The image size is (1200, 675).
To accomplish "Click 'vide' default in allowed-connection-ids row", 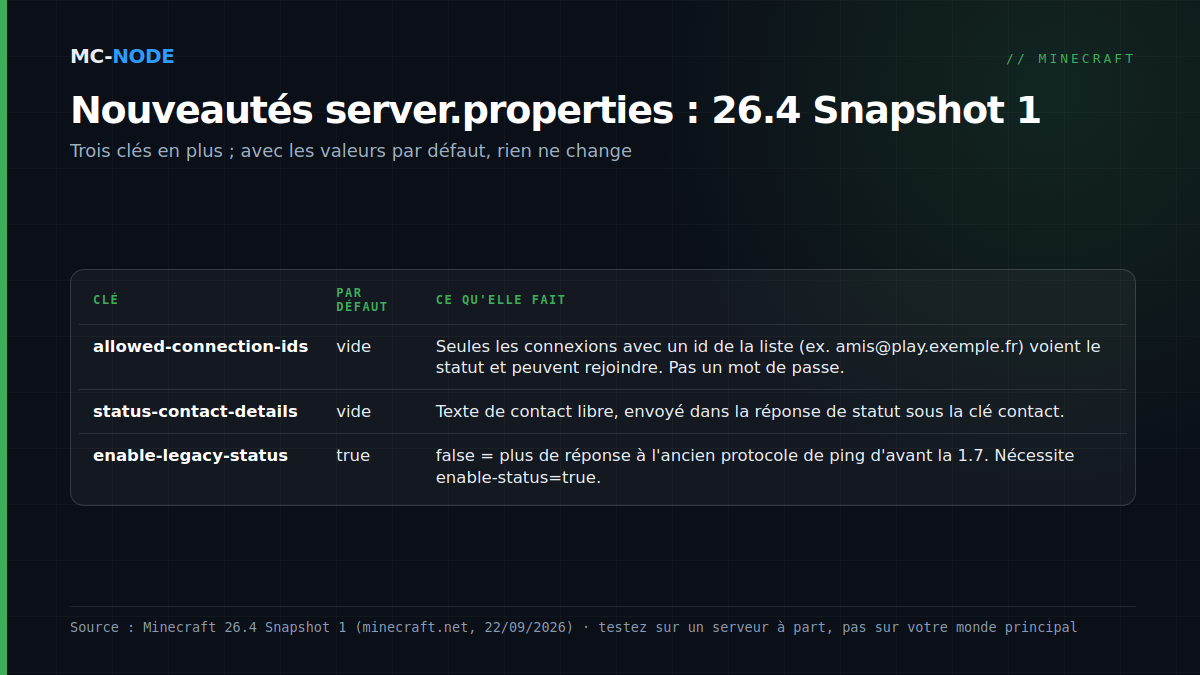I will (353, 347).
